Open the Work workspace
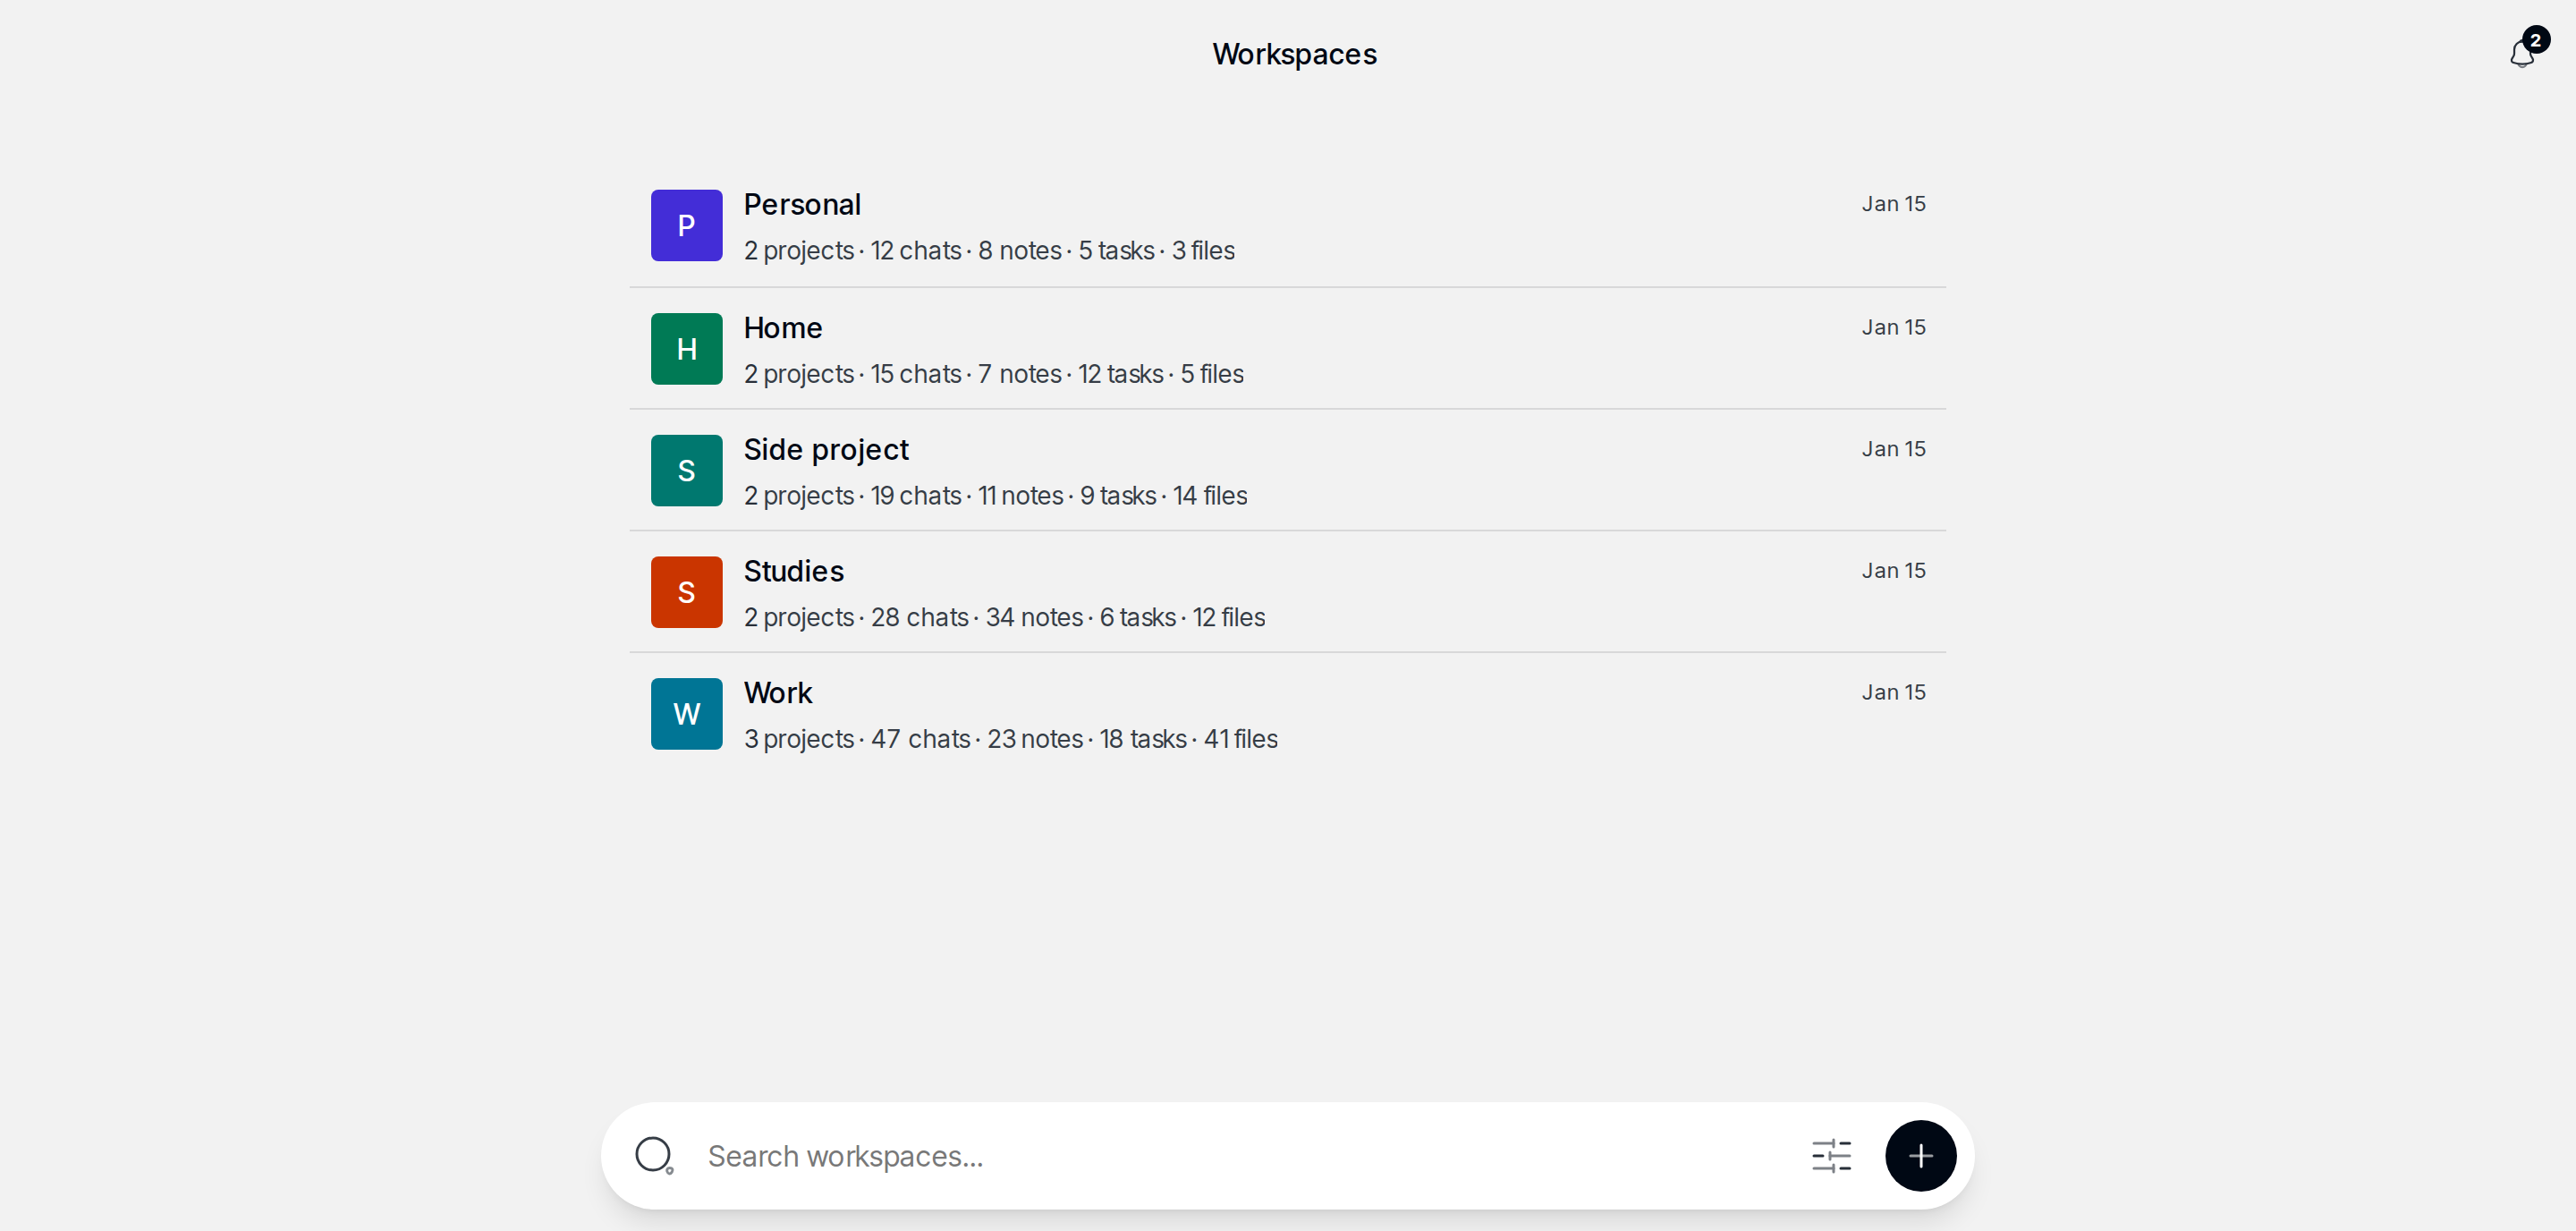 click(x=1288, y=714)
